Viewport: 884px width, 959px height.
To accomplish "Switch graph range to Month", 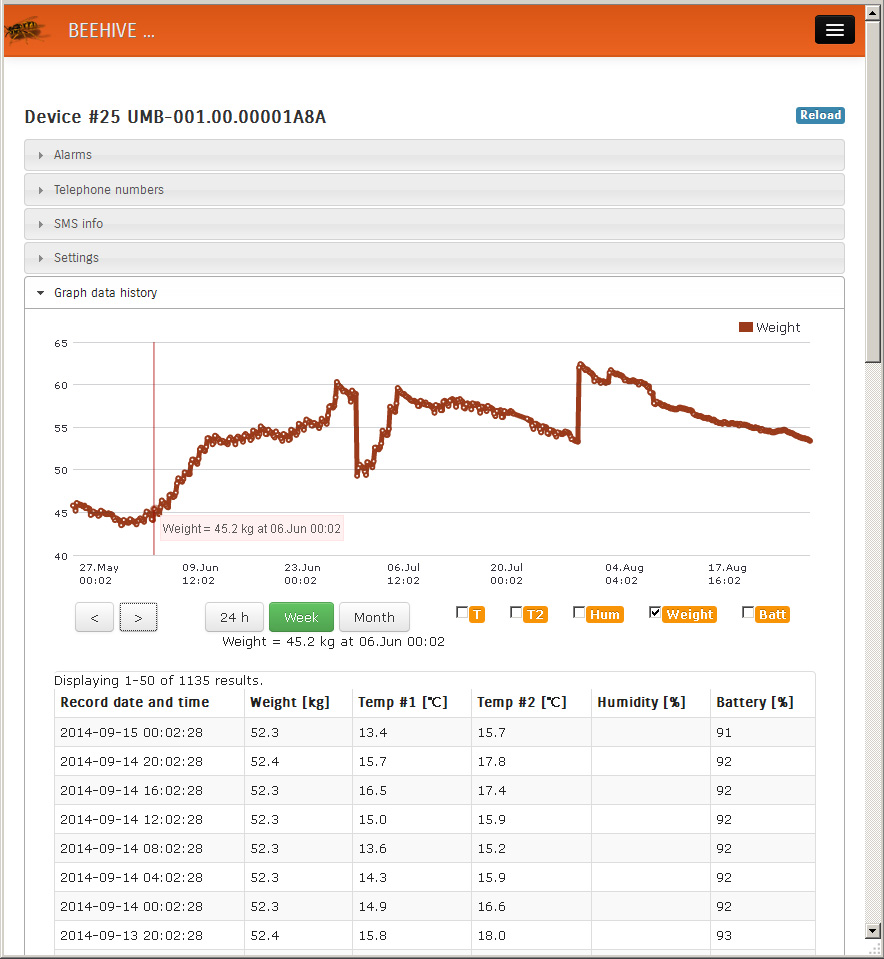I will click(374, 617).
